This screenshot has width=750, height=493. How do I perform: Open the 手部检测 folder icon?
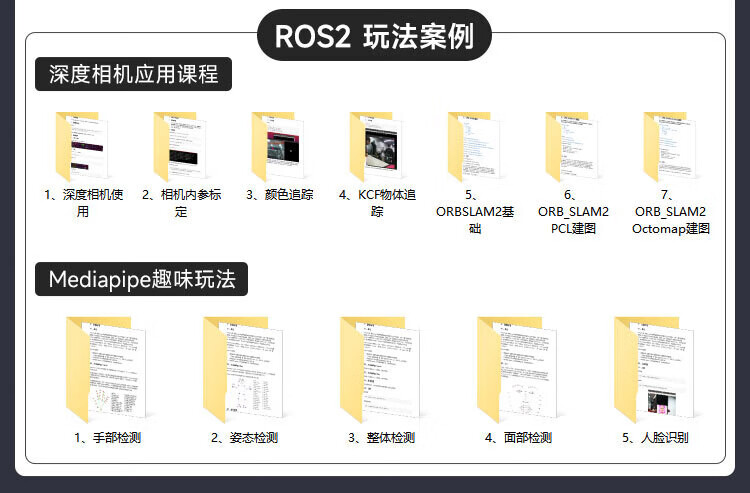[106, 370]
